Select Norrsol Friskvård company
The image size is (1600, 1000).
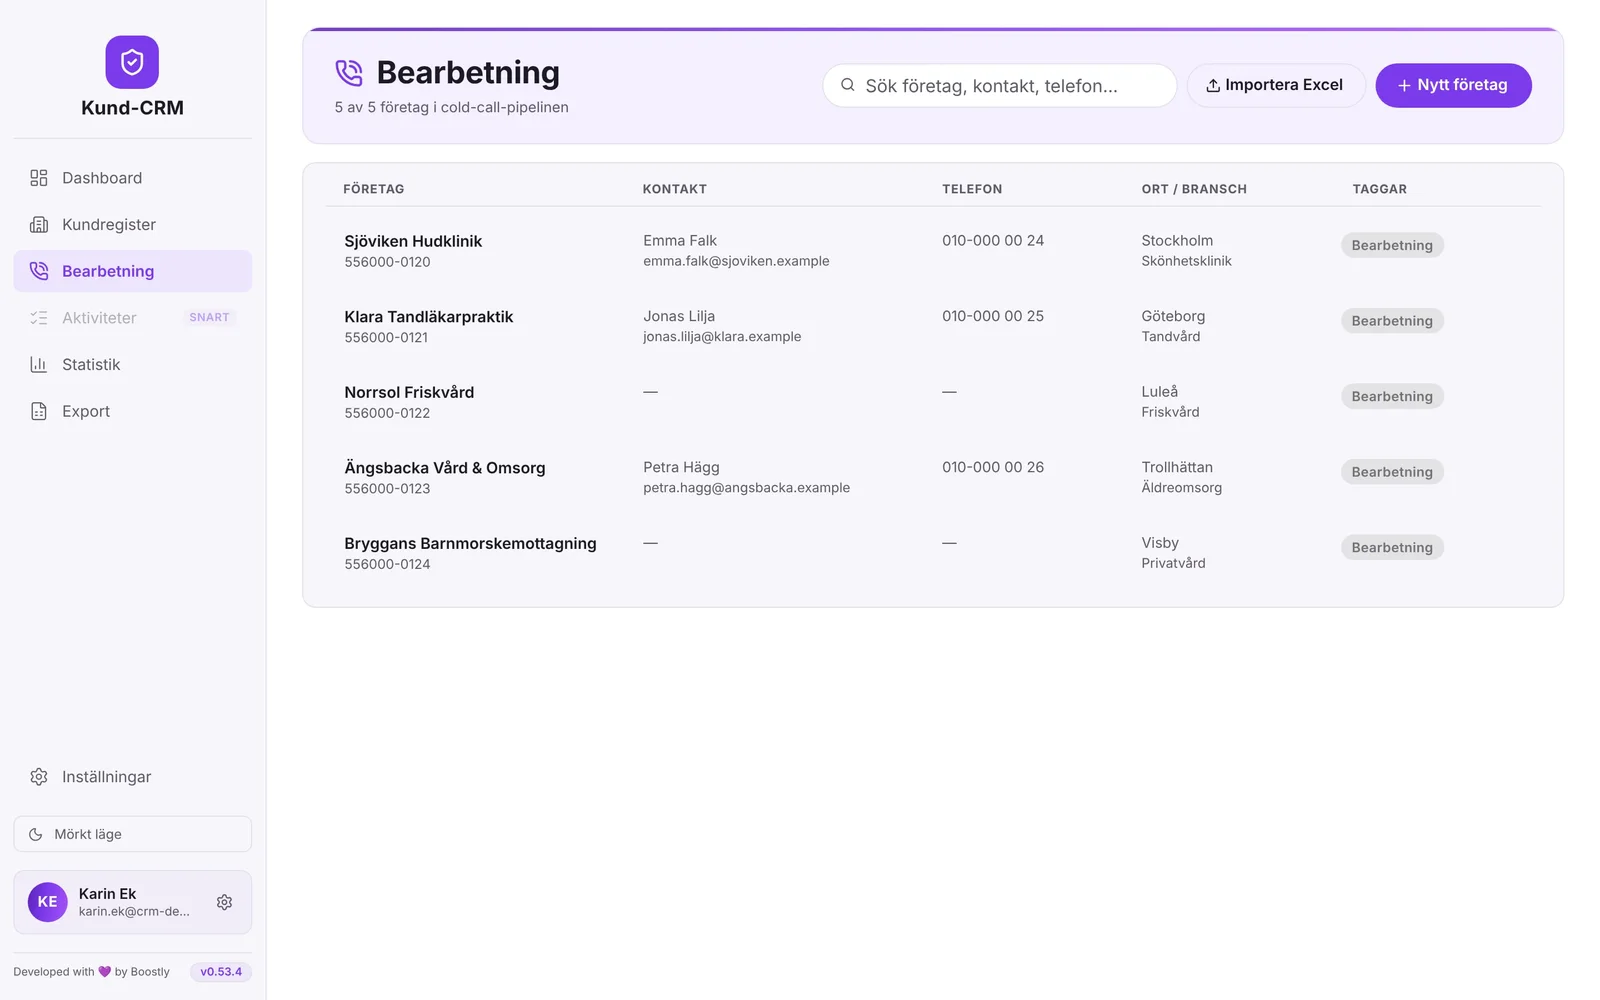coord(932,401)
